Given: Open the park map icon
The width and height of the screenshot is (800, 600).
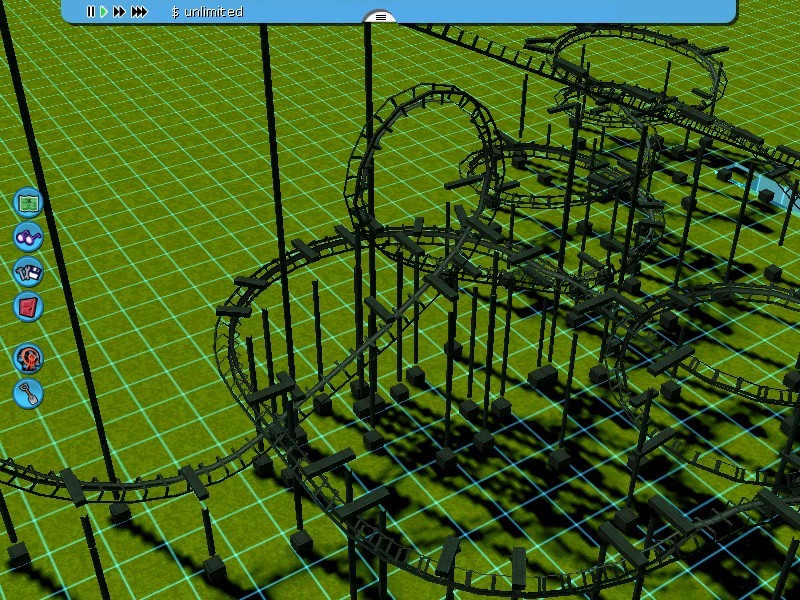Looking at the screenshot, I should click(x=29, y=203).
